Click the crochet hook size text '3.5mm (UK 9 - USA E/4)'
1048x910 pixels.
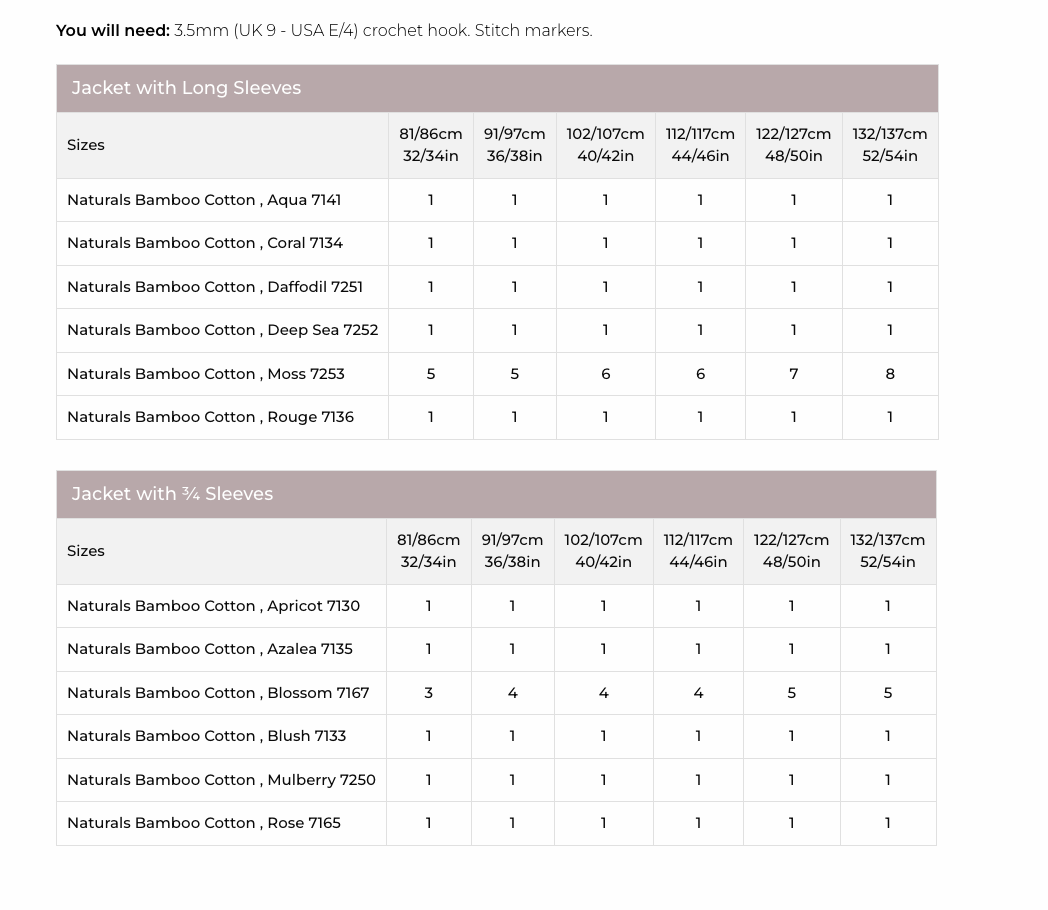coord(266,31)
